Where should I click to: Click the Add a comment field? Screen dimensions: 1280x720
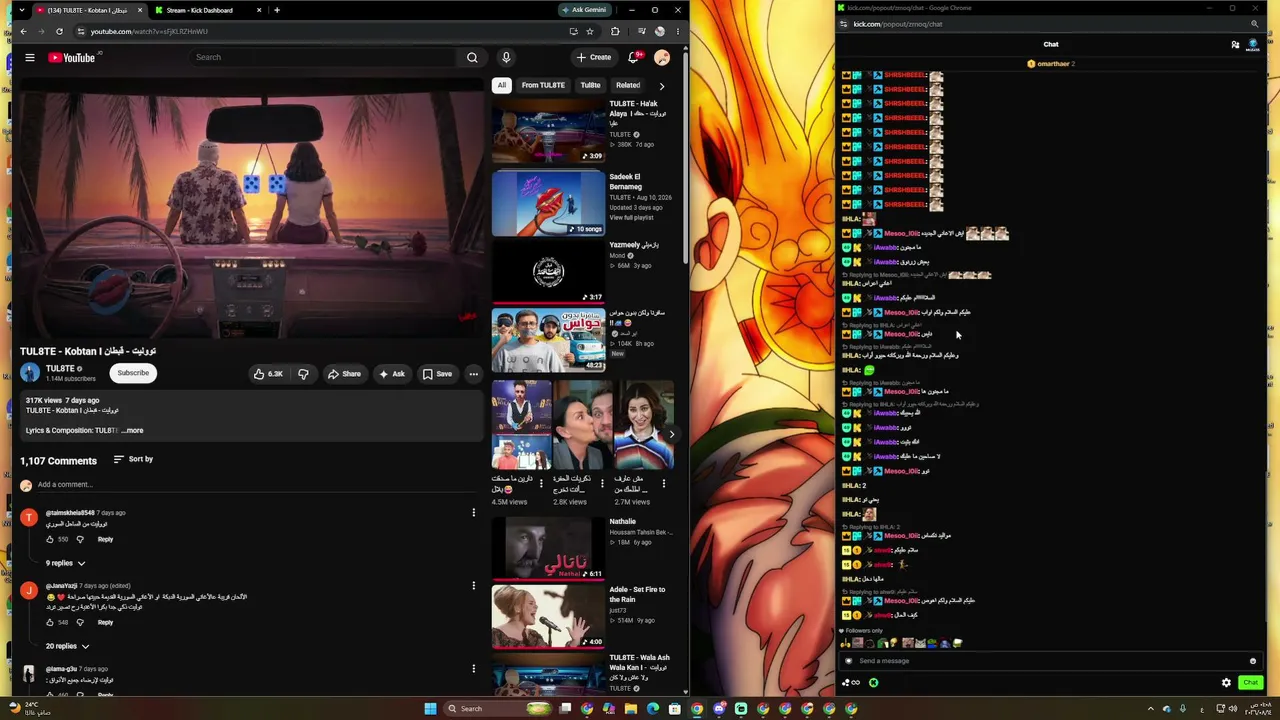tap(255, 485)
